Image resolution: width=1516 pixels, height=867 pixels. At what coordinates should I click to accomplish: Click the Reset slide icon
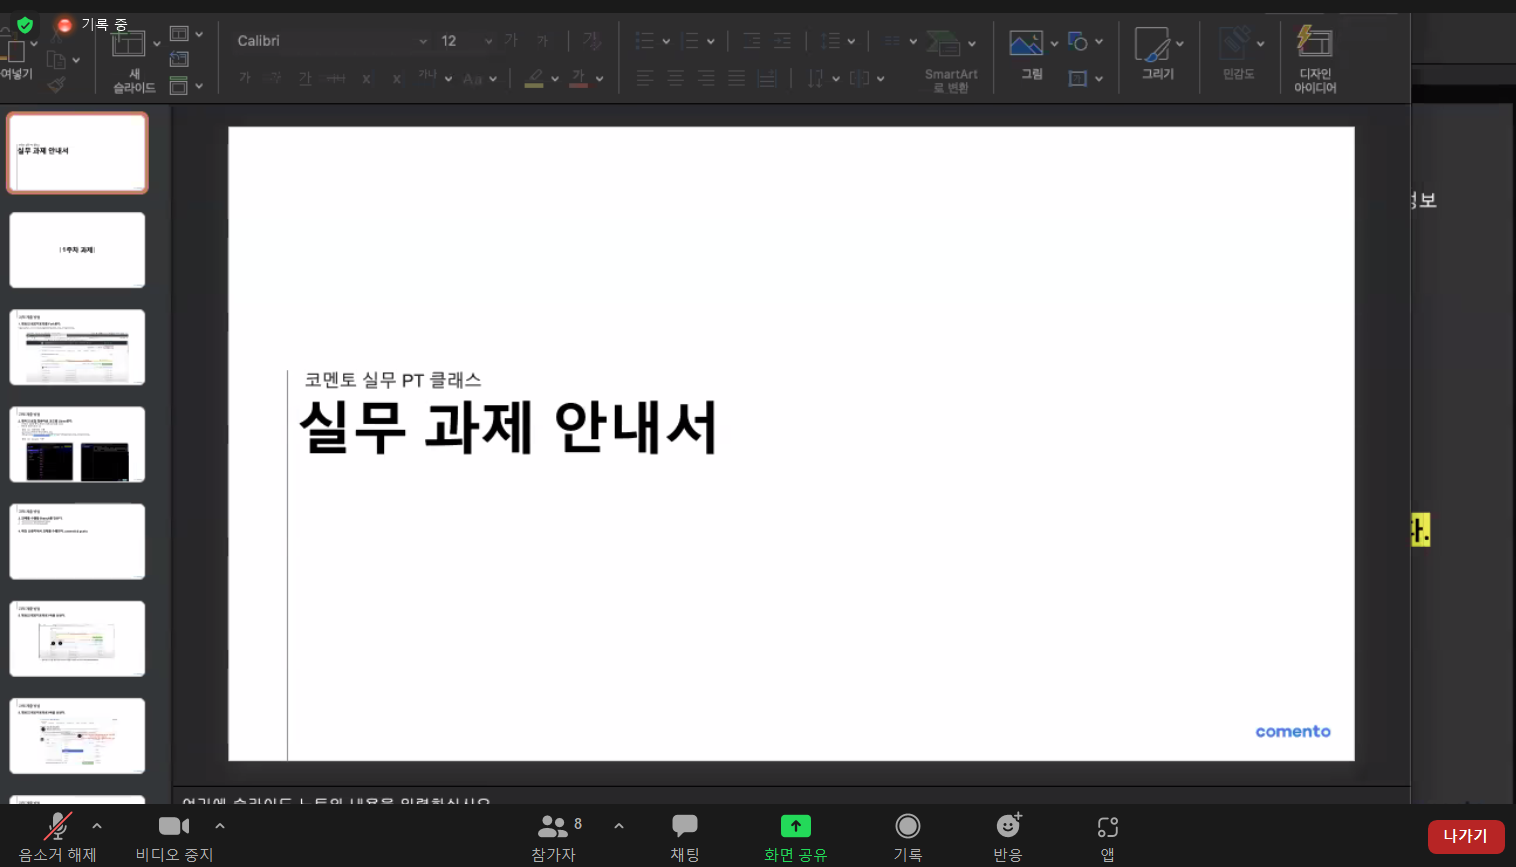tap(179, 59)
